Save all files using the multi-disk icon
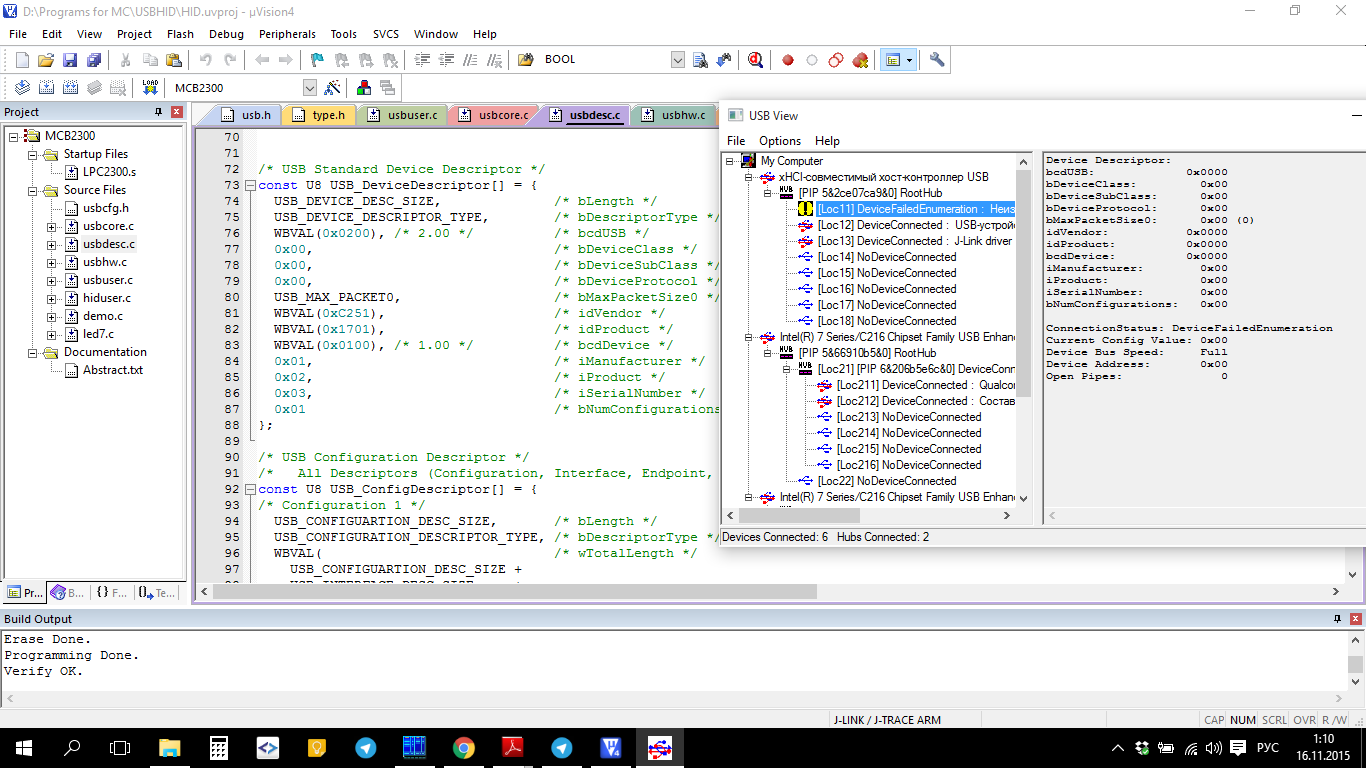1366x768 pixels. click(92, 60)
